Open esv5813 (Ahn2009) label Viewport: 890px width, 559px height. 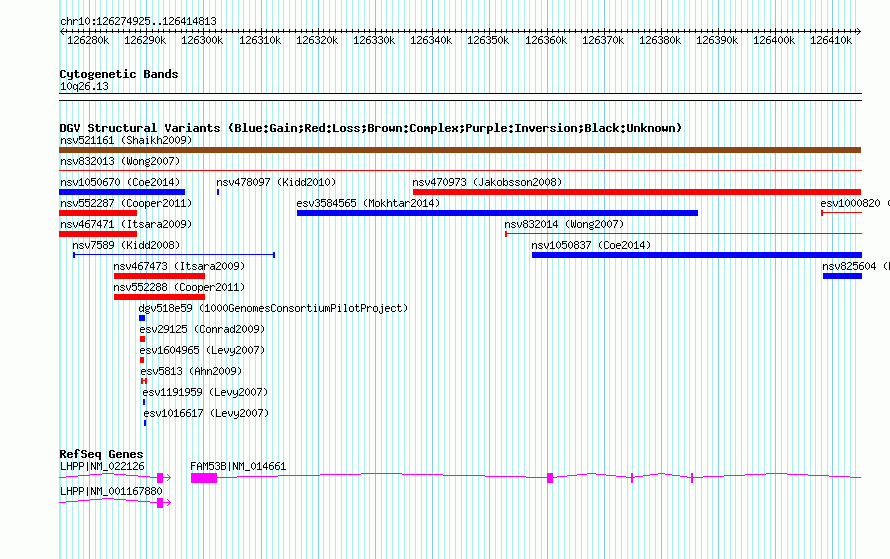point(191,371)
